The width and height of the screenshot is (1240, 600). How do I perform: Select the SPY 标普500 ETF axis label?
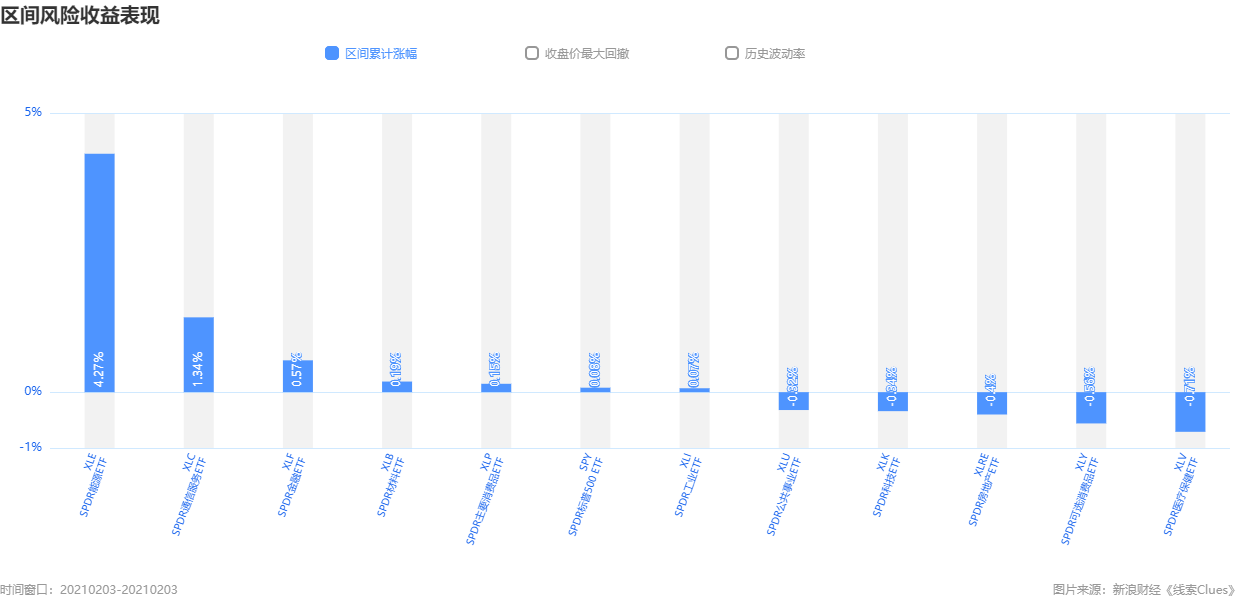pos(588,495)
